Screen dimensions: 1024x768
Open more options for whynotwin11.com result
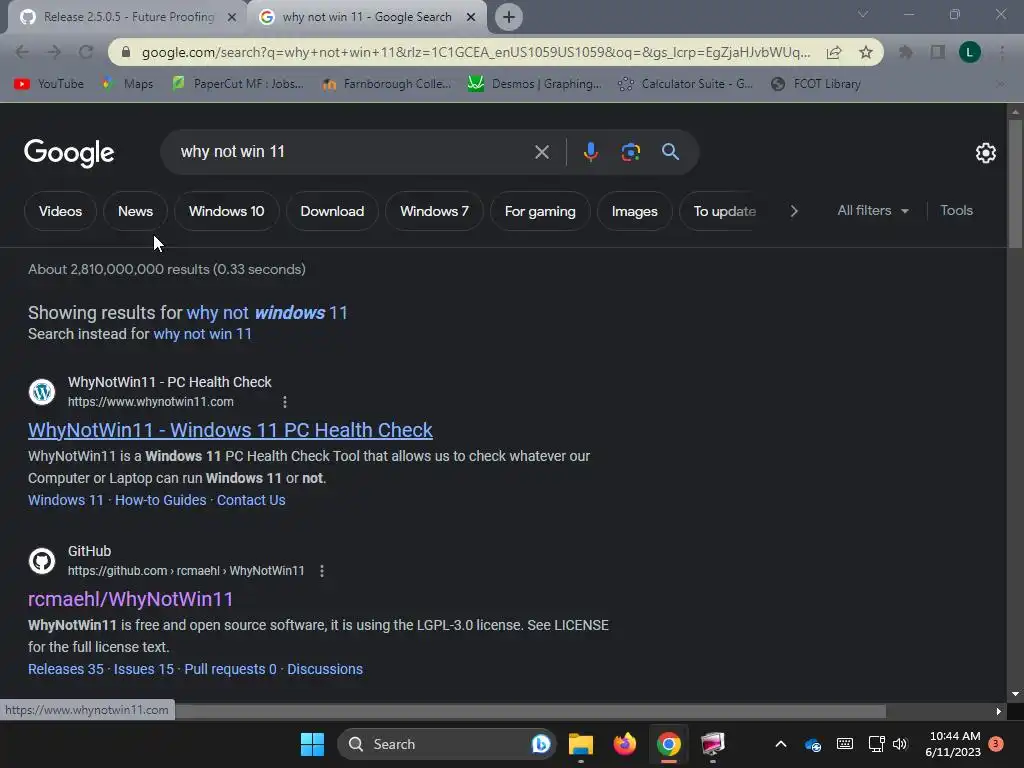[x=285, y=402]
